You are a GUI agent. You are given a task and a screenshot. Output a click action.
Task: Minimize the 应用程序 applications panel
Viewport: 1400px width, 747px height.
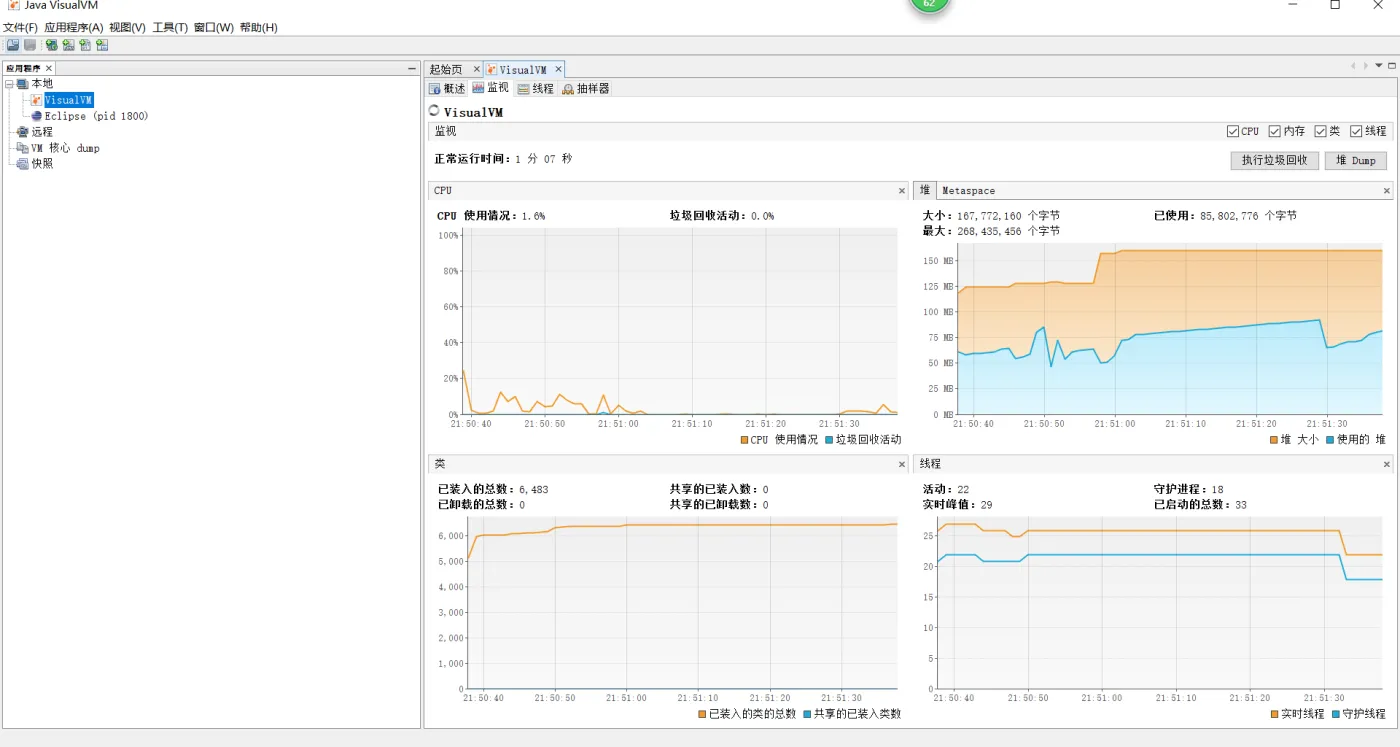[411, 68]
